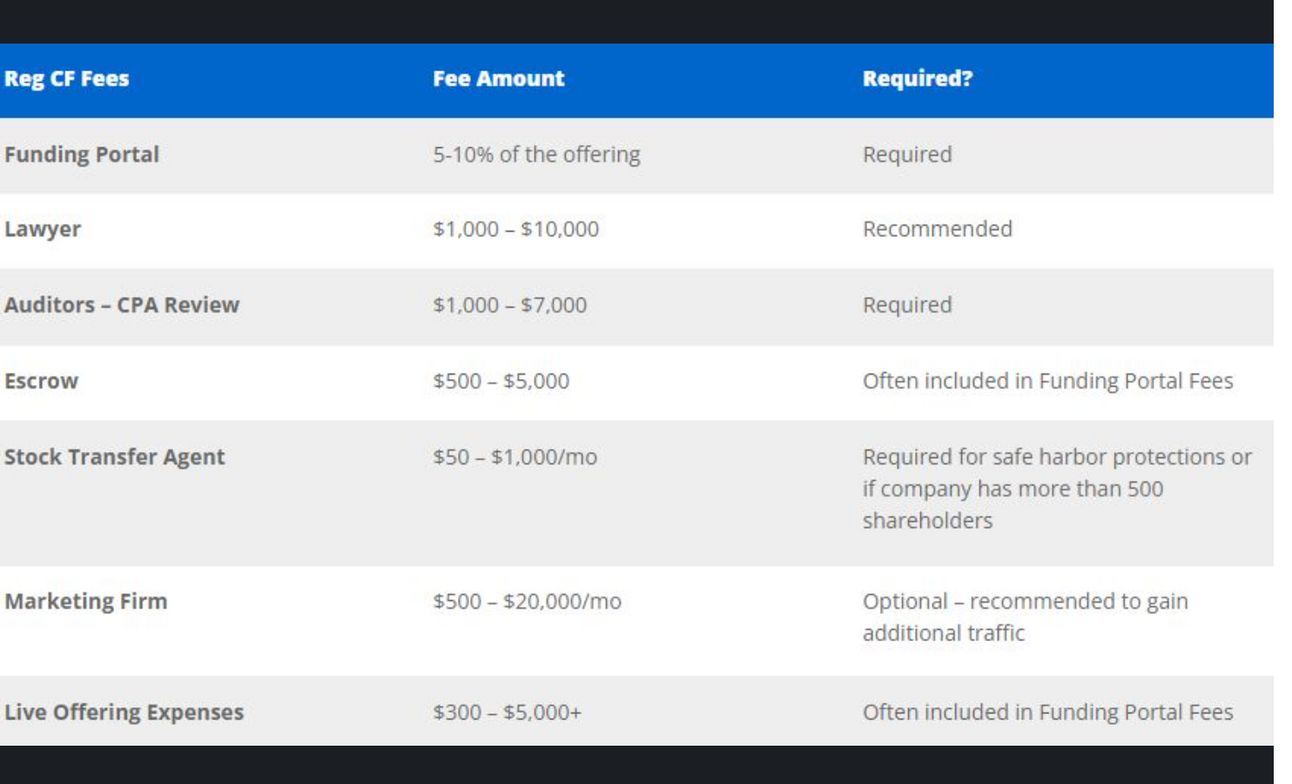Click the $500 – $5,000 fee cell

[501, 381]
